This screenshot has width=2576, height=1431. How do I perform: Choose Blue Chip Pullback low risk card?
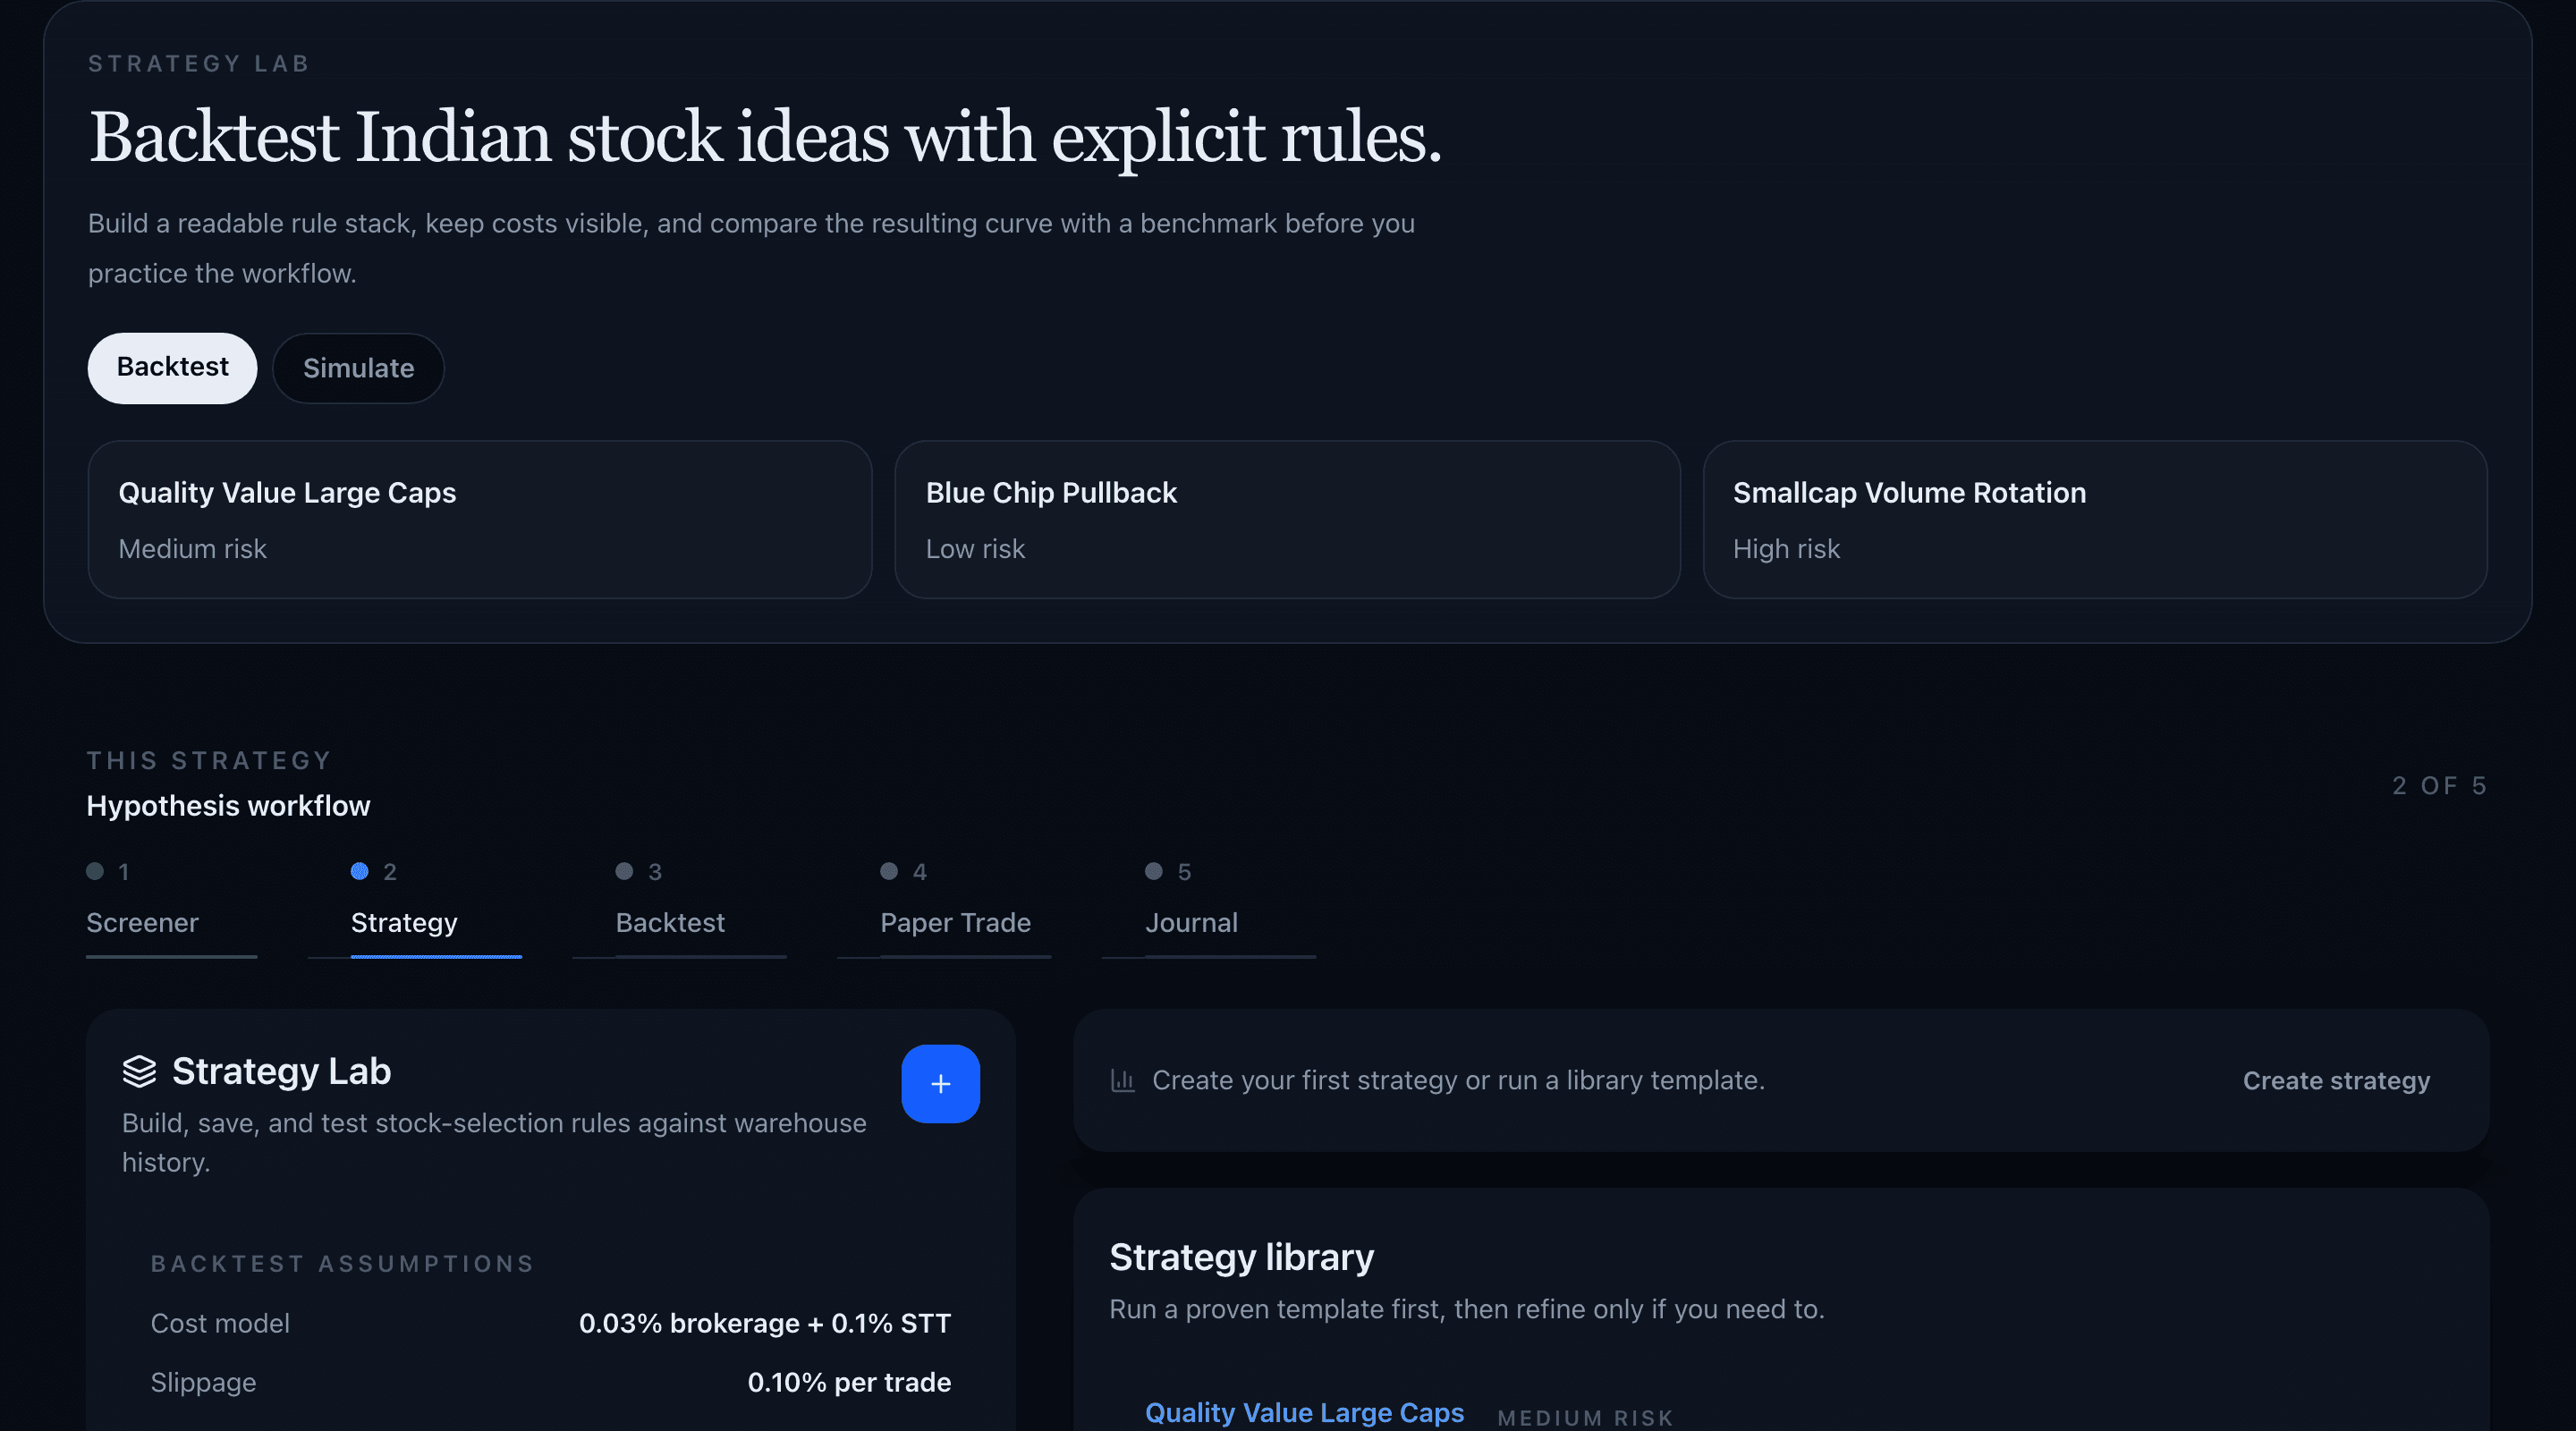(x=1287, y=519)
